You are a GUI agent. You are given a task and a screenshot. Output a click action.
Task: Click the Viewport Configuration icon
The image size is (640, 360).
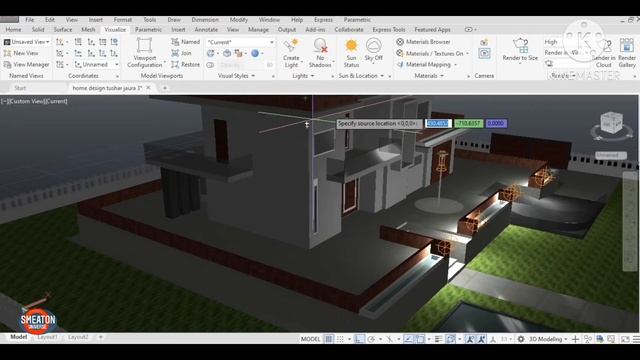pyautogui.click(x=144, y=45)
